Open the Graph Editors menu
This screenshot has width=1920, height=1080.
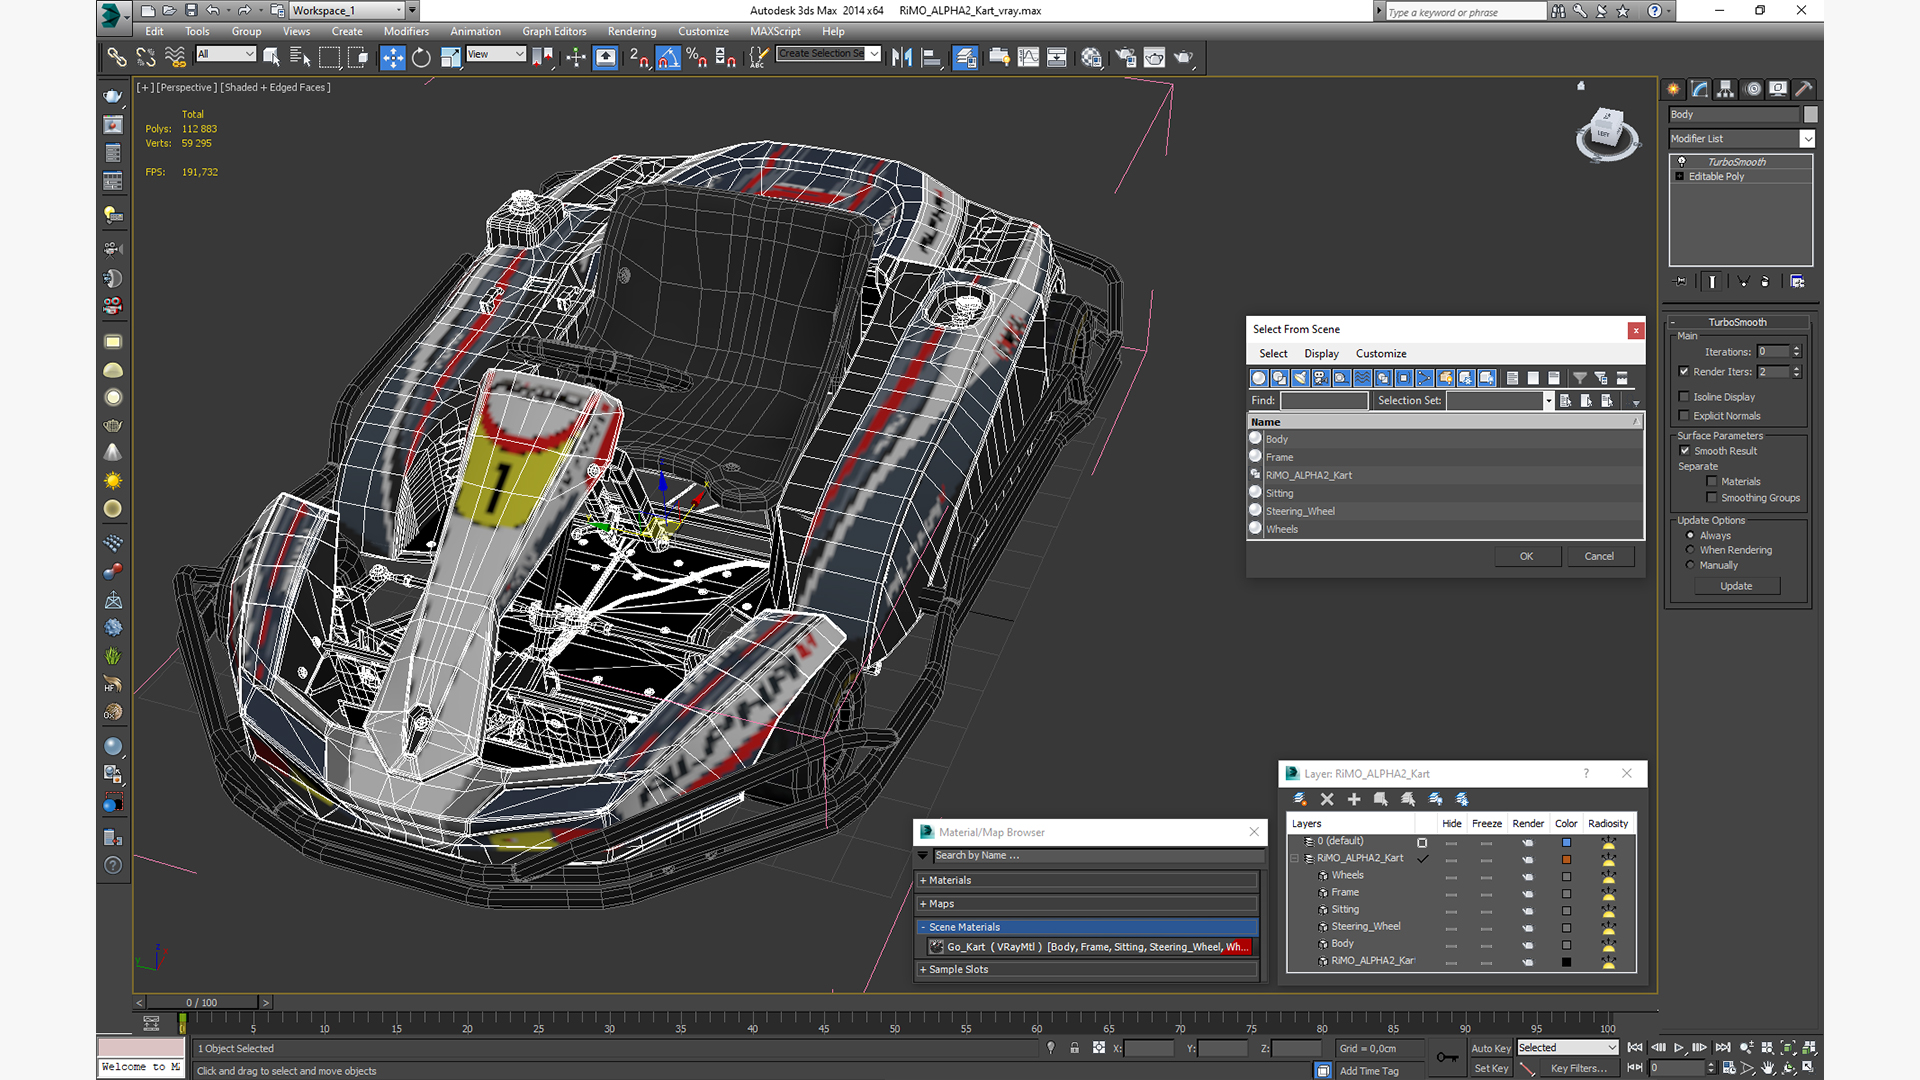coord(554,32)
